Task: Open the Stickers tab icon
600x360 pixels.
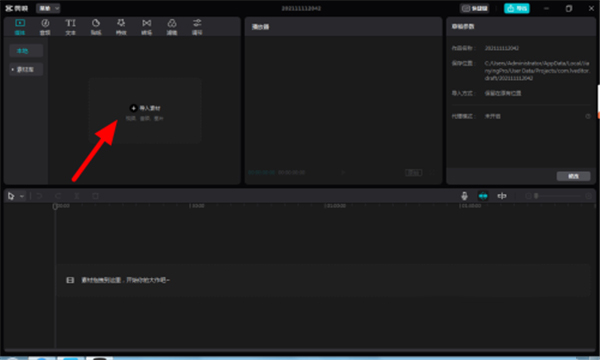Action: tap(96, 27)
